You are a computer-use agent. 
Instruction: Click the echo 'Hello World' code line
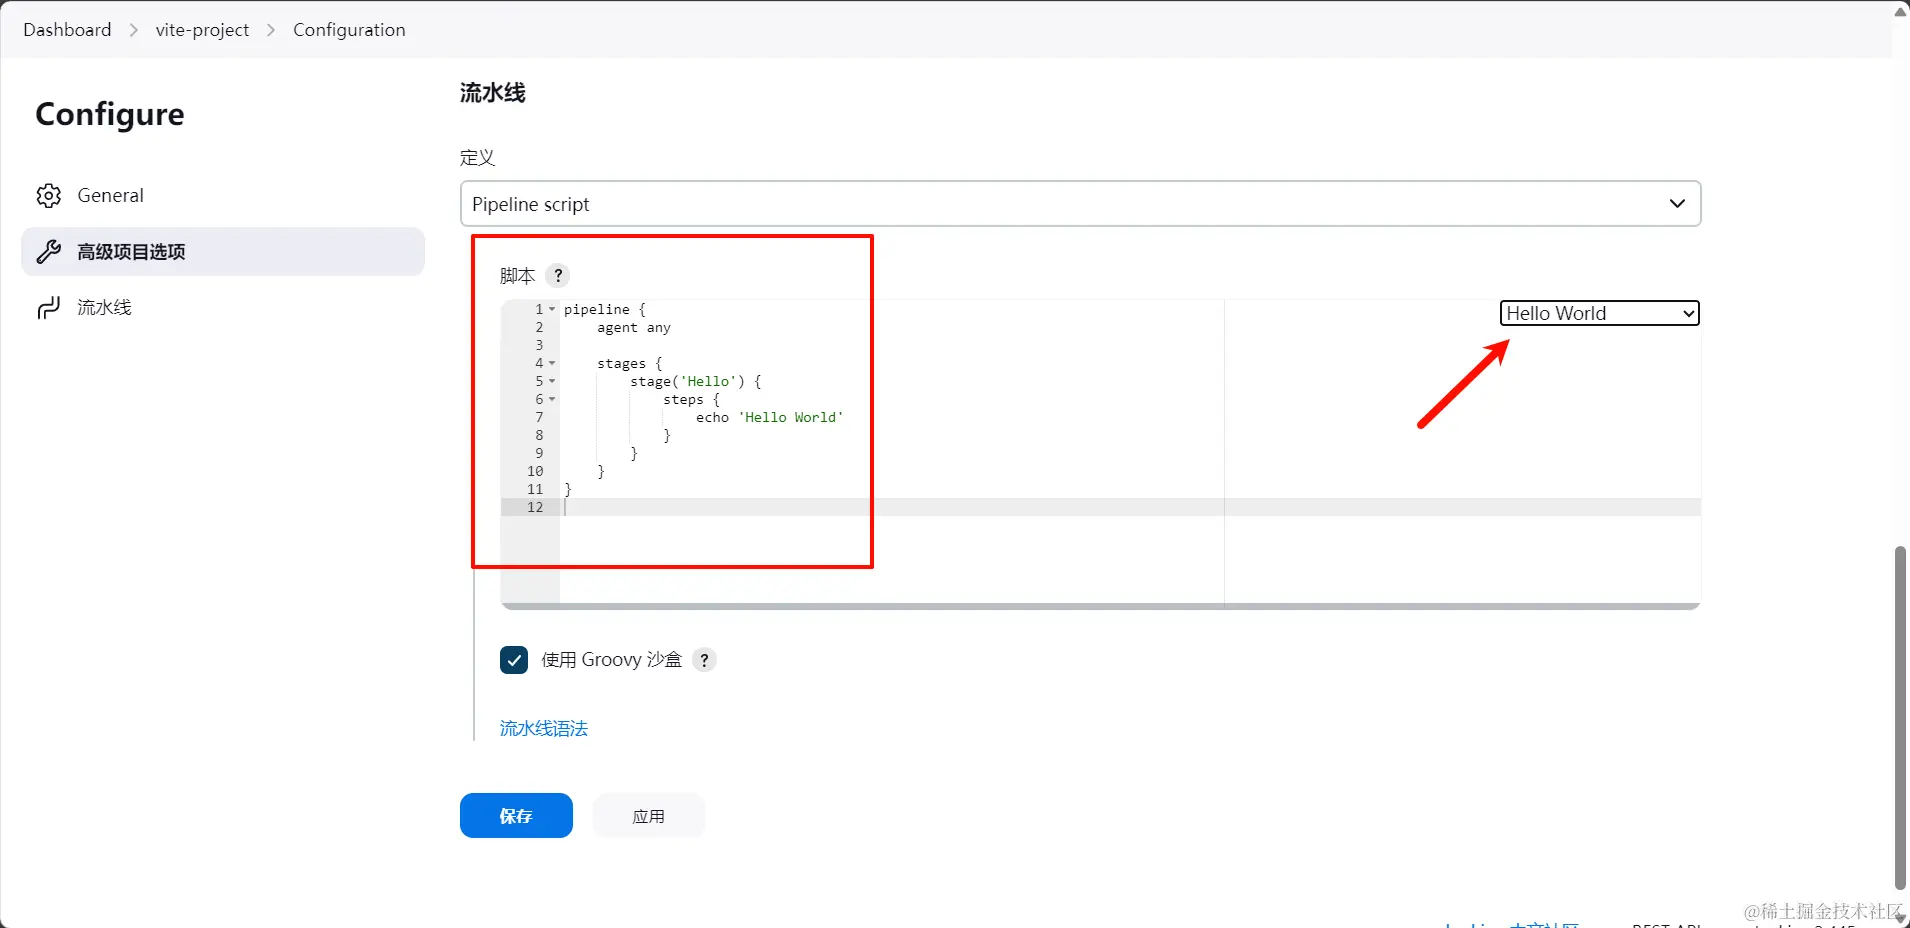770,417
